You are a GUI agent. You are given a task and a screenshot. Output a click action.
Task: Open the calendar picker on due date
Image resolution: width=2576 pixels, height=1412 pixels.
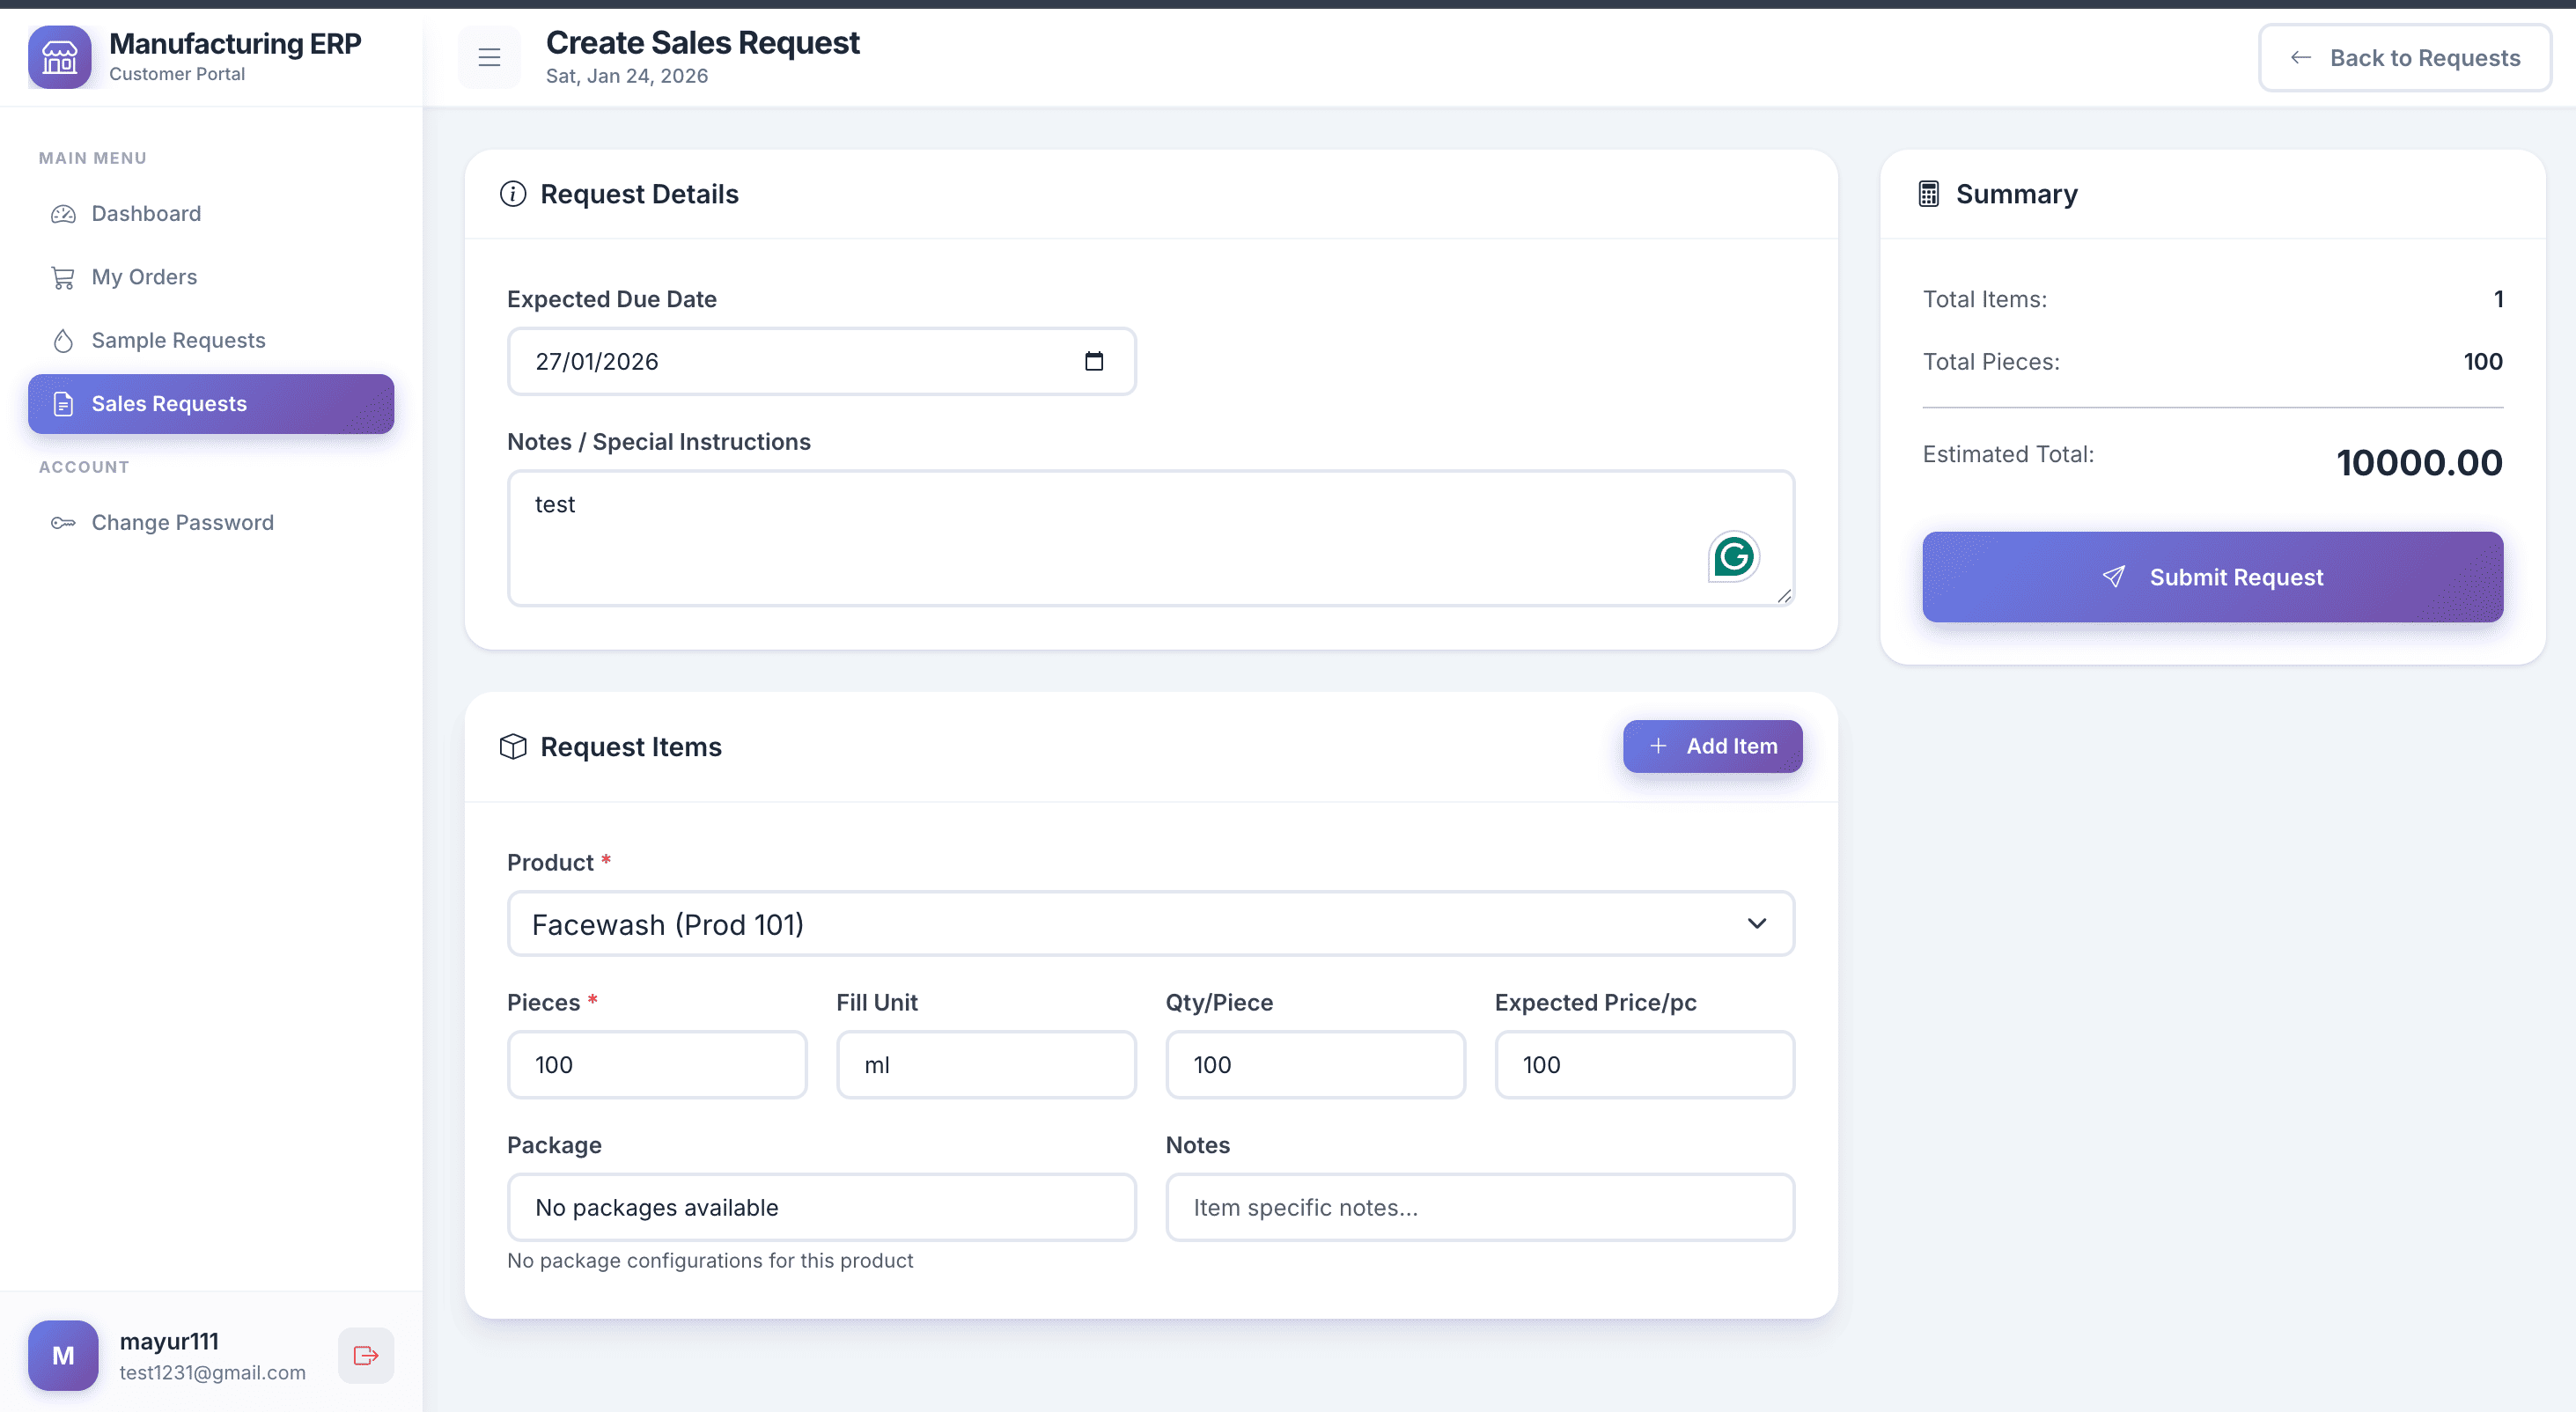coord(1094,361)
